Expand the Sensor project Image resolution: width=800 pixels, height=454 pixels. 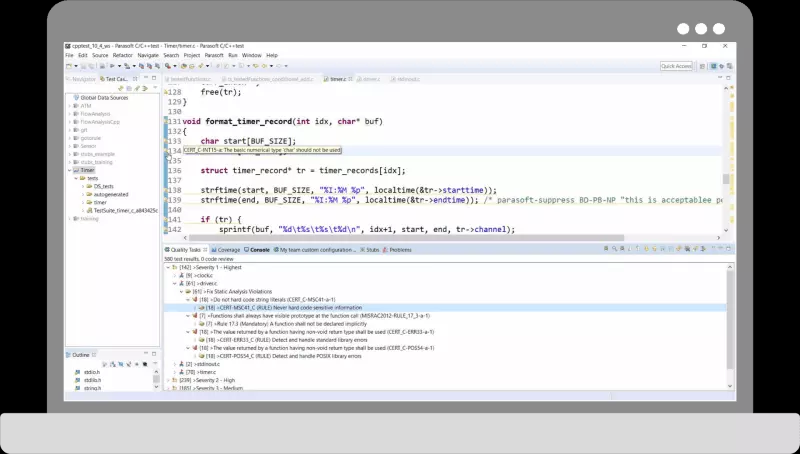[x=70, y=146]
